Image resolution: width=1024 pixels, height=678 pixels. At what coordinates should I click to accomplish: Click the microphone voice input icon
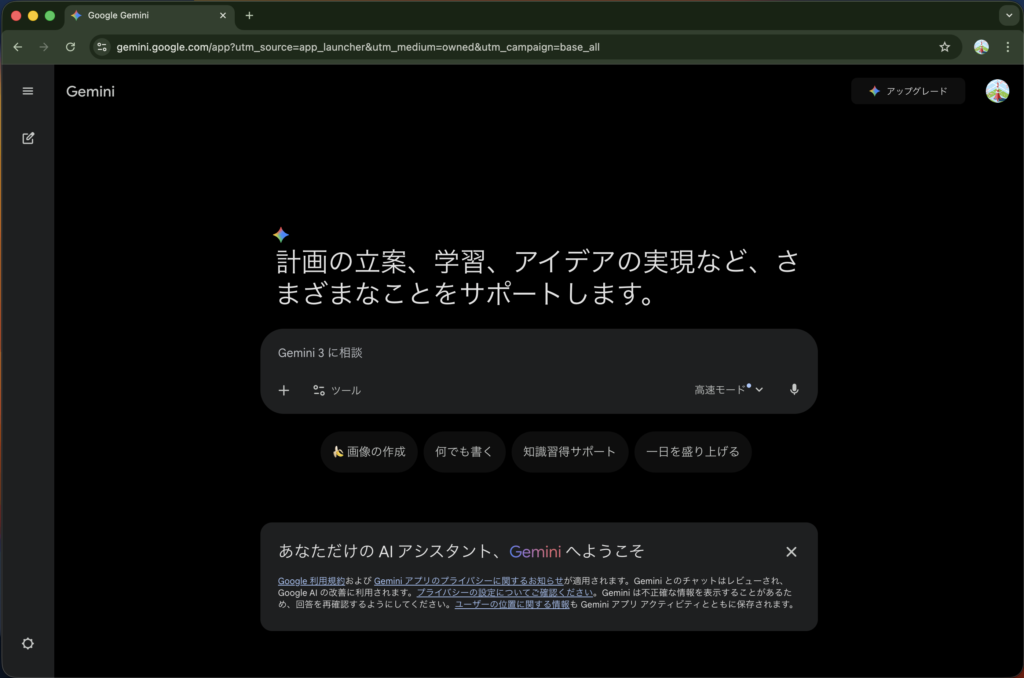[794, 390]
